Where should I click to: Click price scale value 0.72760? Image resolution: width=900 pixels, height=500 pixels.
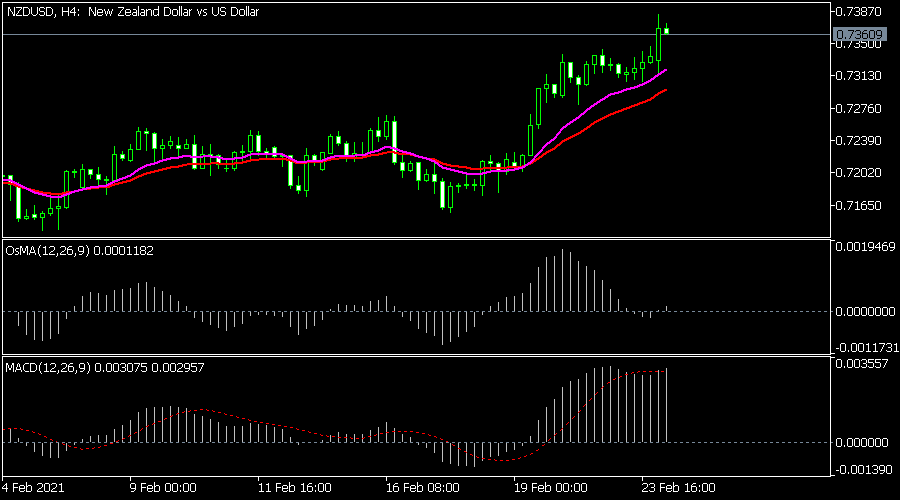858,108
